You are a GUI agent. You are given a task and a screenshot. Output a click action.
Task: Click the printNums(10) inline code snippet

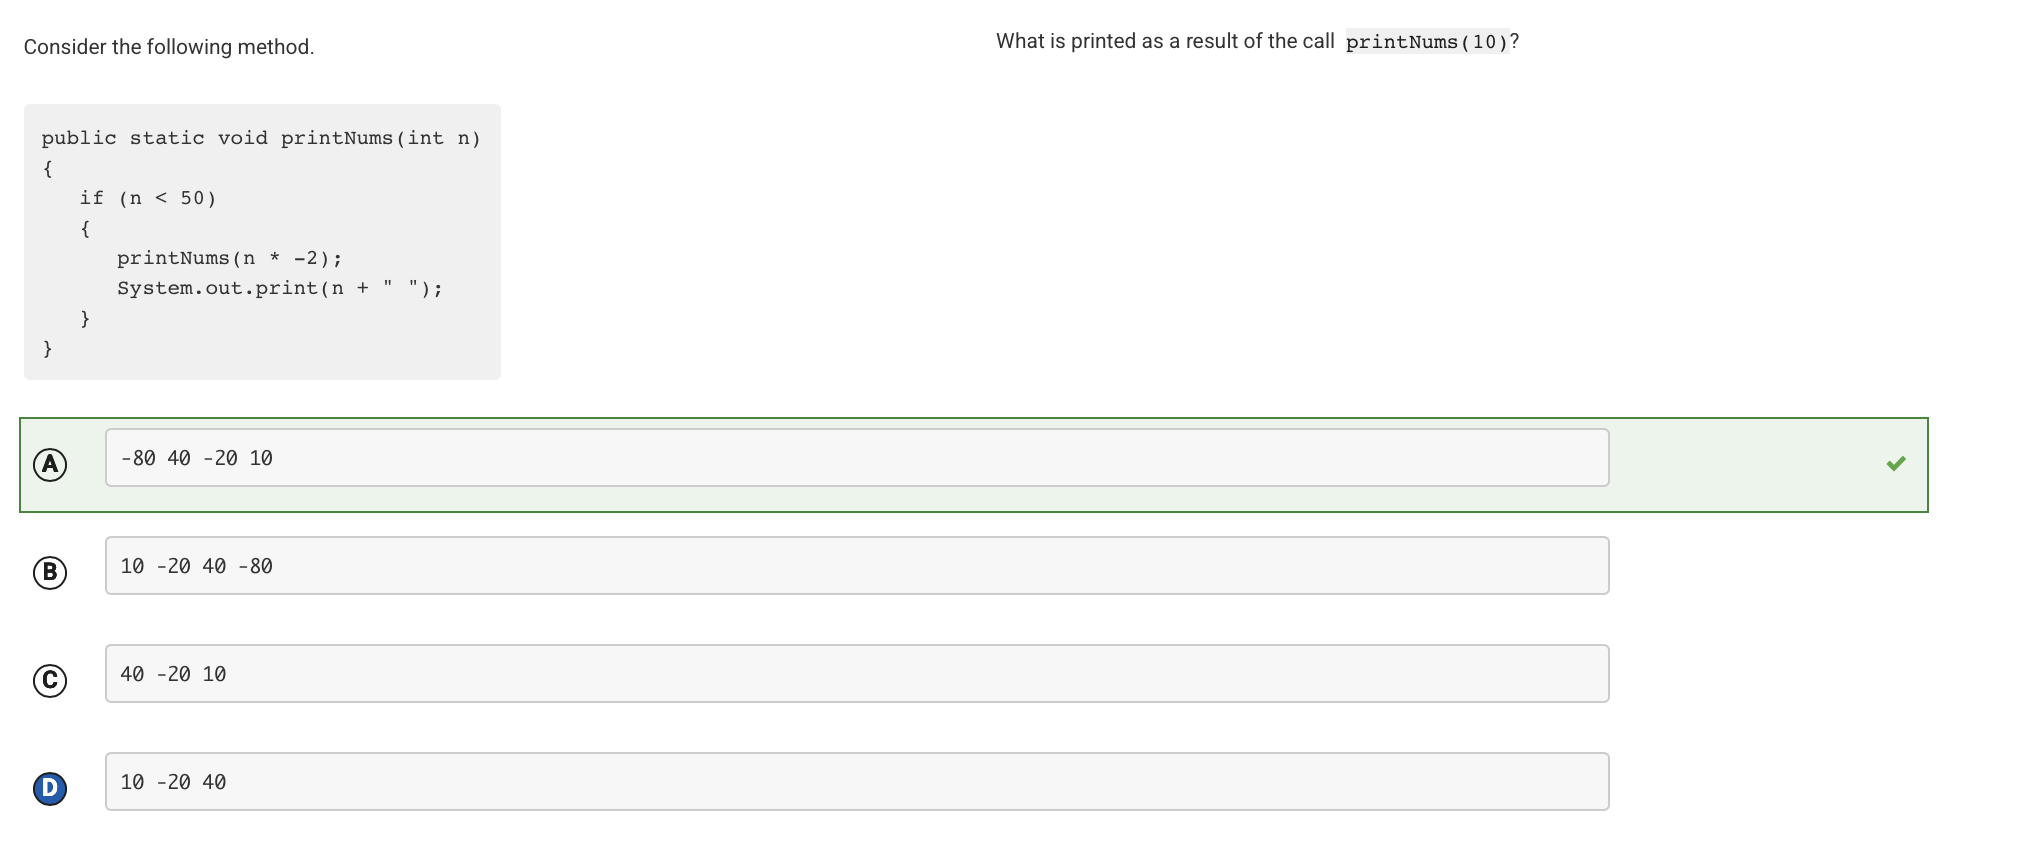pyautogui.click(x=1428, y=42)
